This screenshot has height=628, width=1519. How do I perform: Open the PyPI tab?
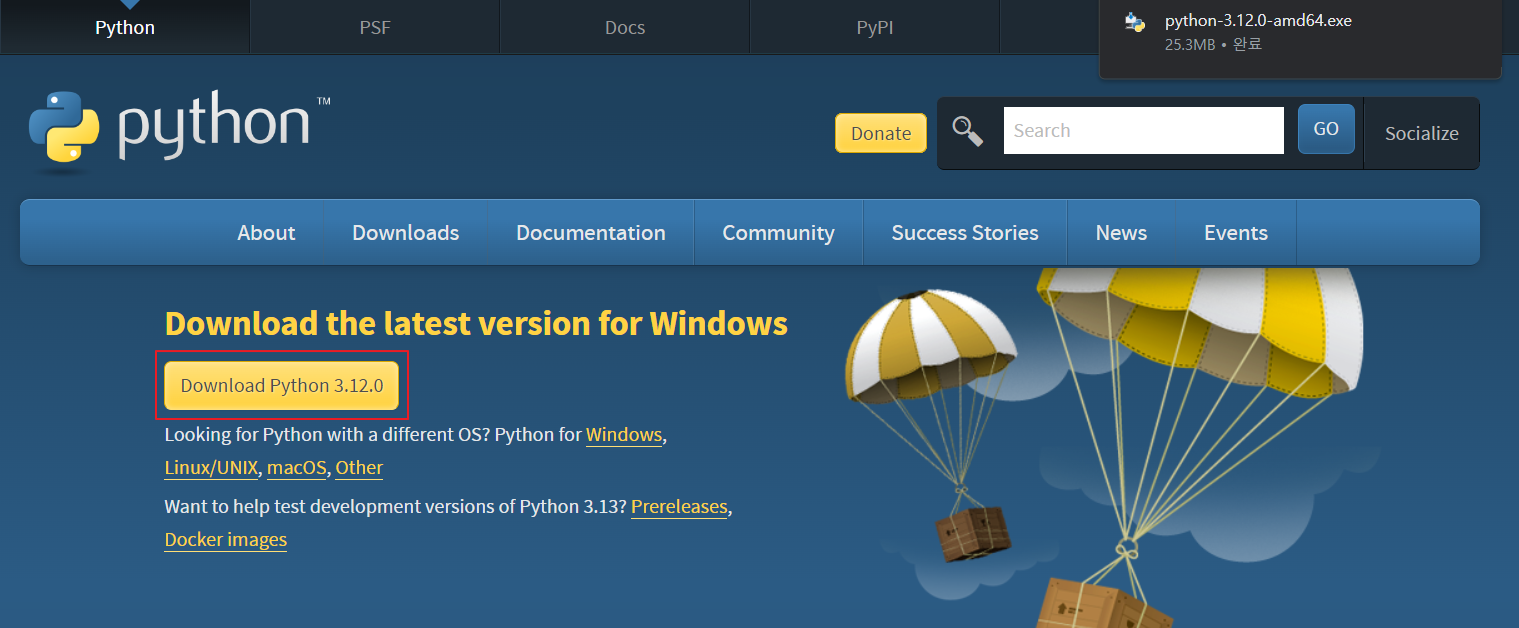[x=875, y=27]
